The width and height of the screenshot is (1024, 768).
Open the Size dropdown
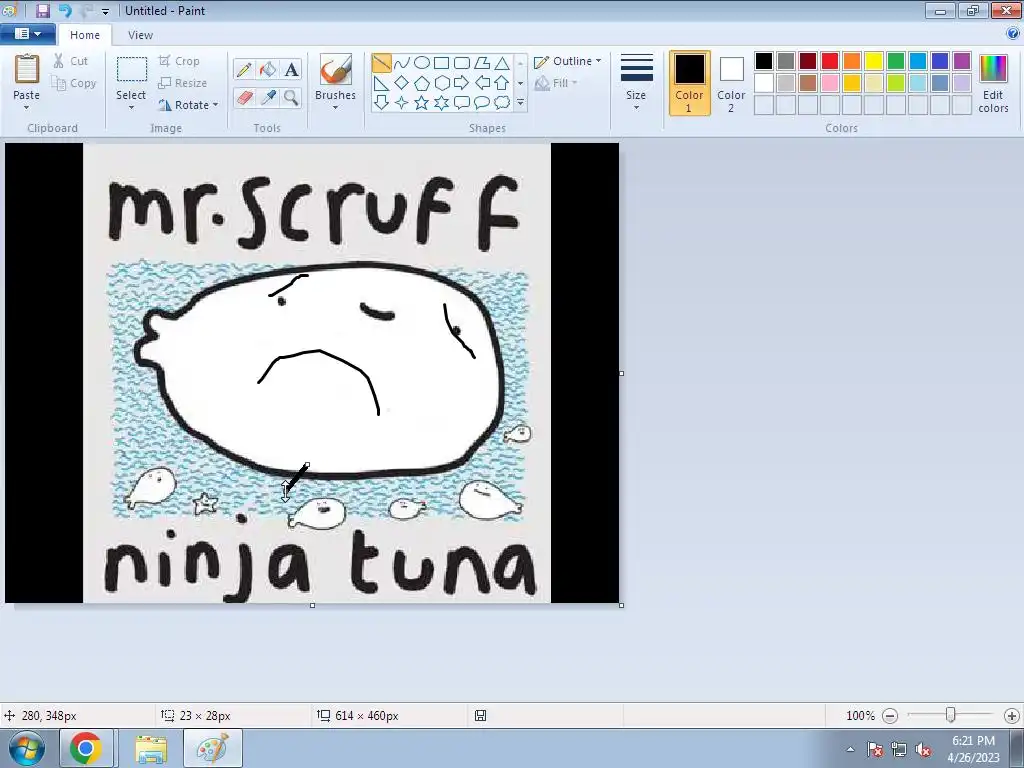pos(636,82)
